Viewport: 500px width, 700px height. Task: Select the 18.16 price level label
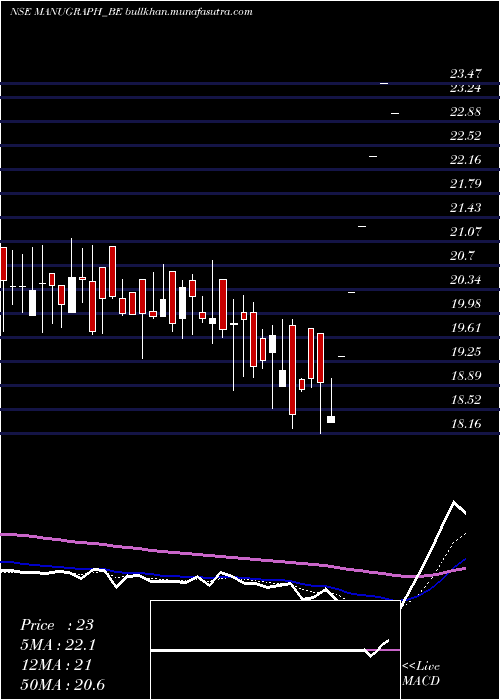465,424
